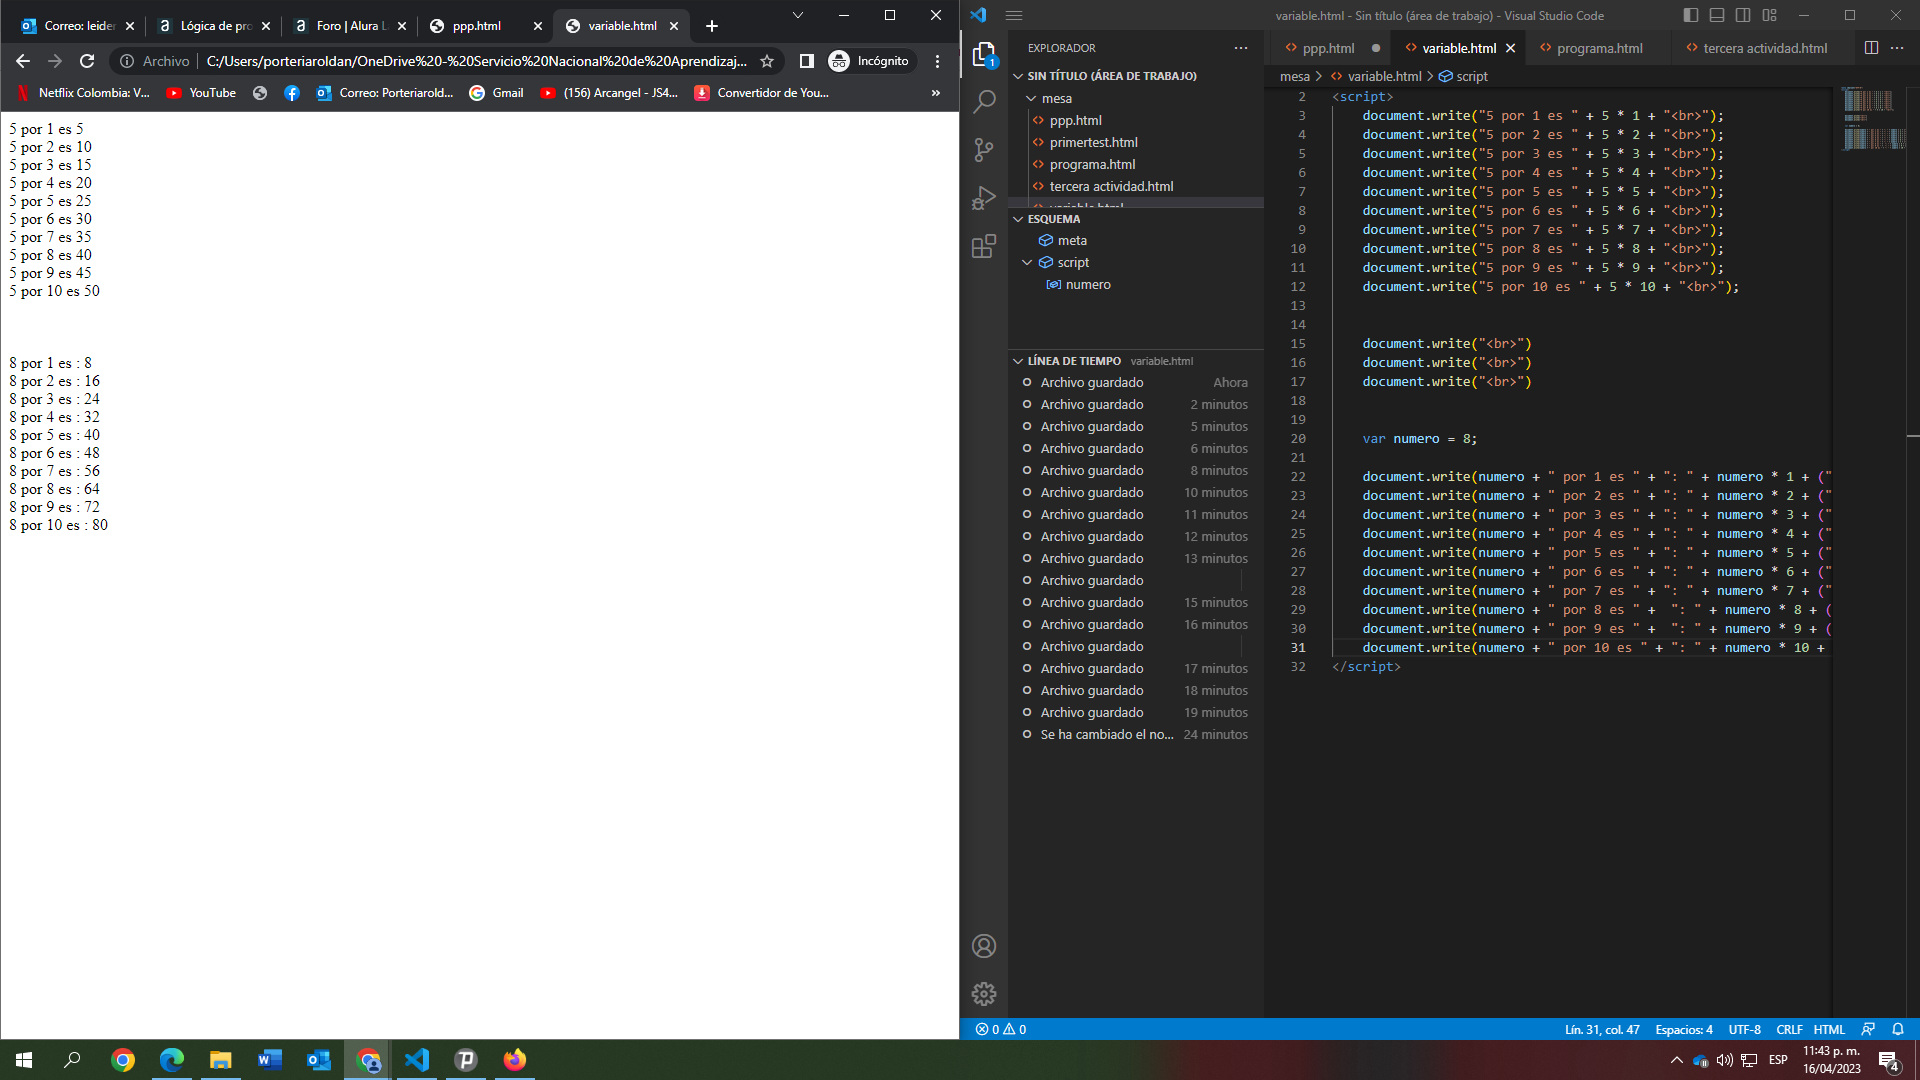Open the Source Control view

pyautogui.click(x=984, y=150)
